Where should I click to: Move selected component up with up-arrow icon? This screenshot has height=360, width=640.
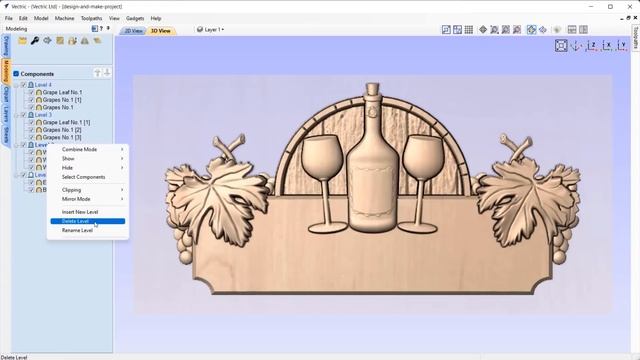point(97,73)
